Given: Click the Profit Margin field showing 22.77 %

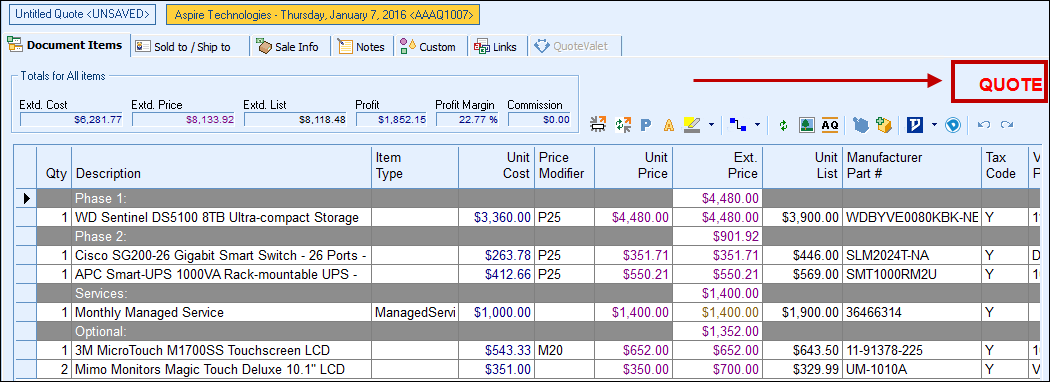Looking at the screenshot, I should (x=467, y=119).
